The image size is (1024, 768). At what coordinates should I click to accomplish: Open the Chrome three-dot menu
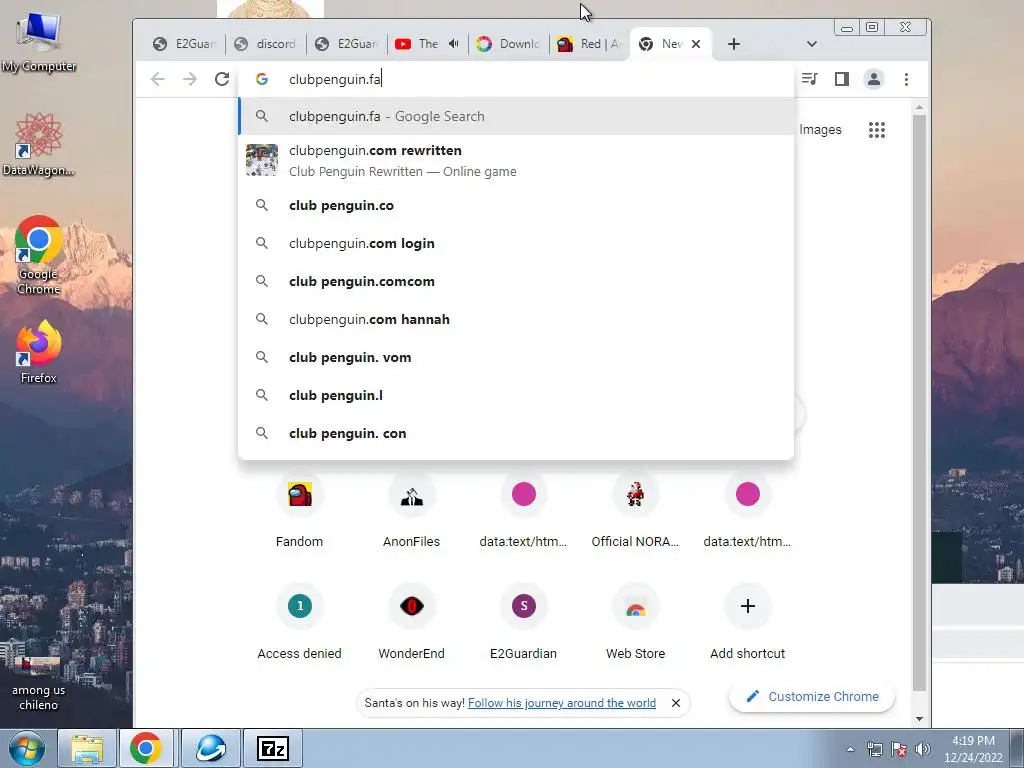point(906,79)
